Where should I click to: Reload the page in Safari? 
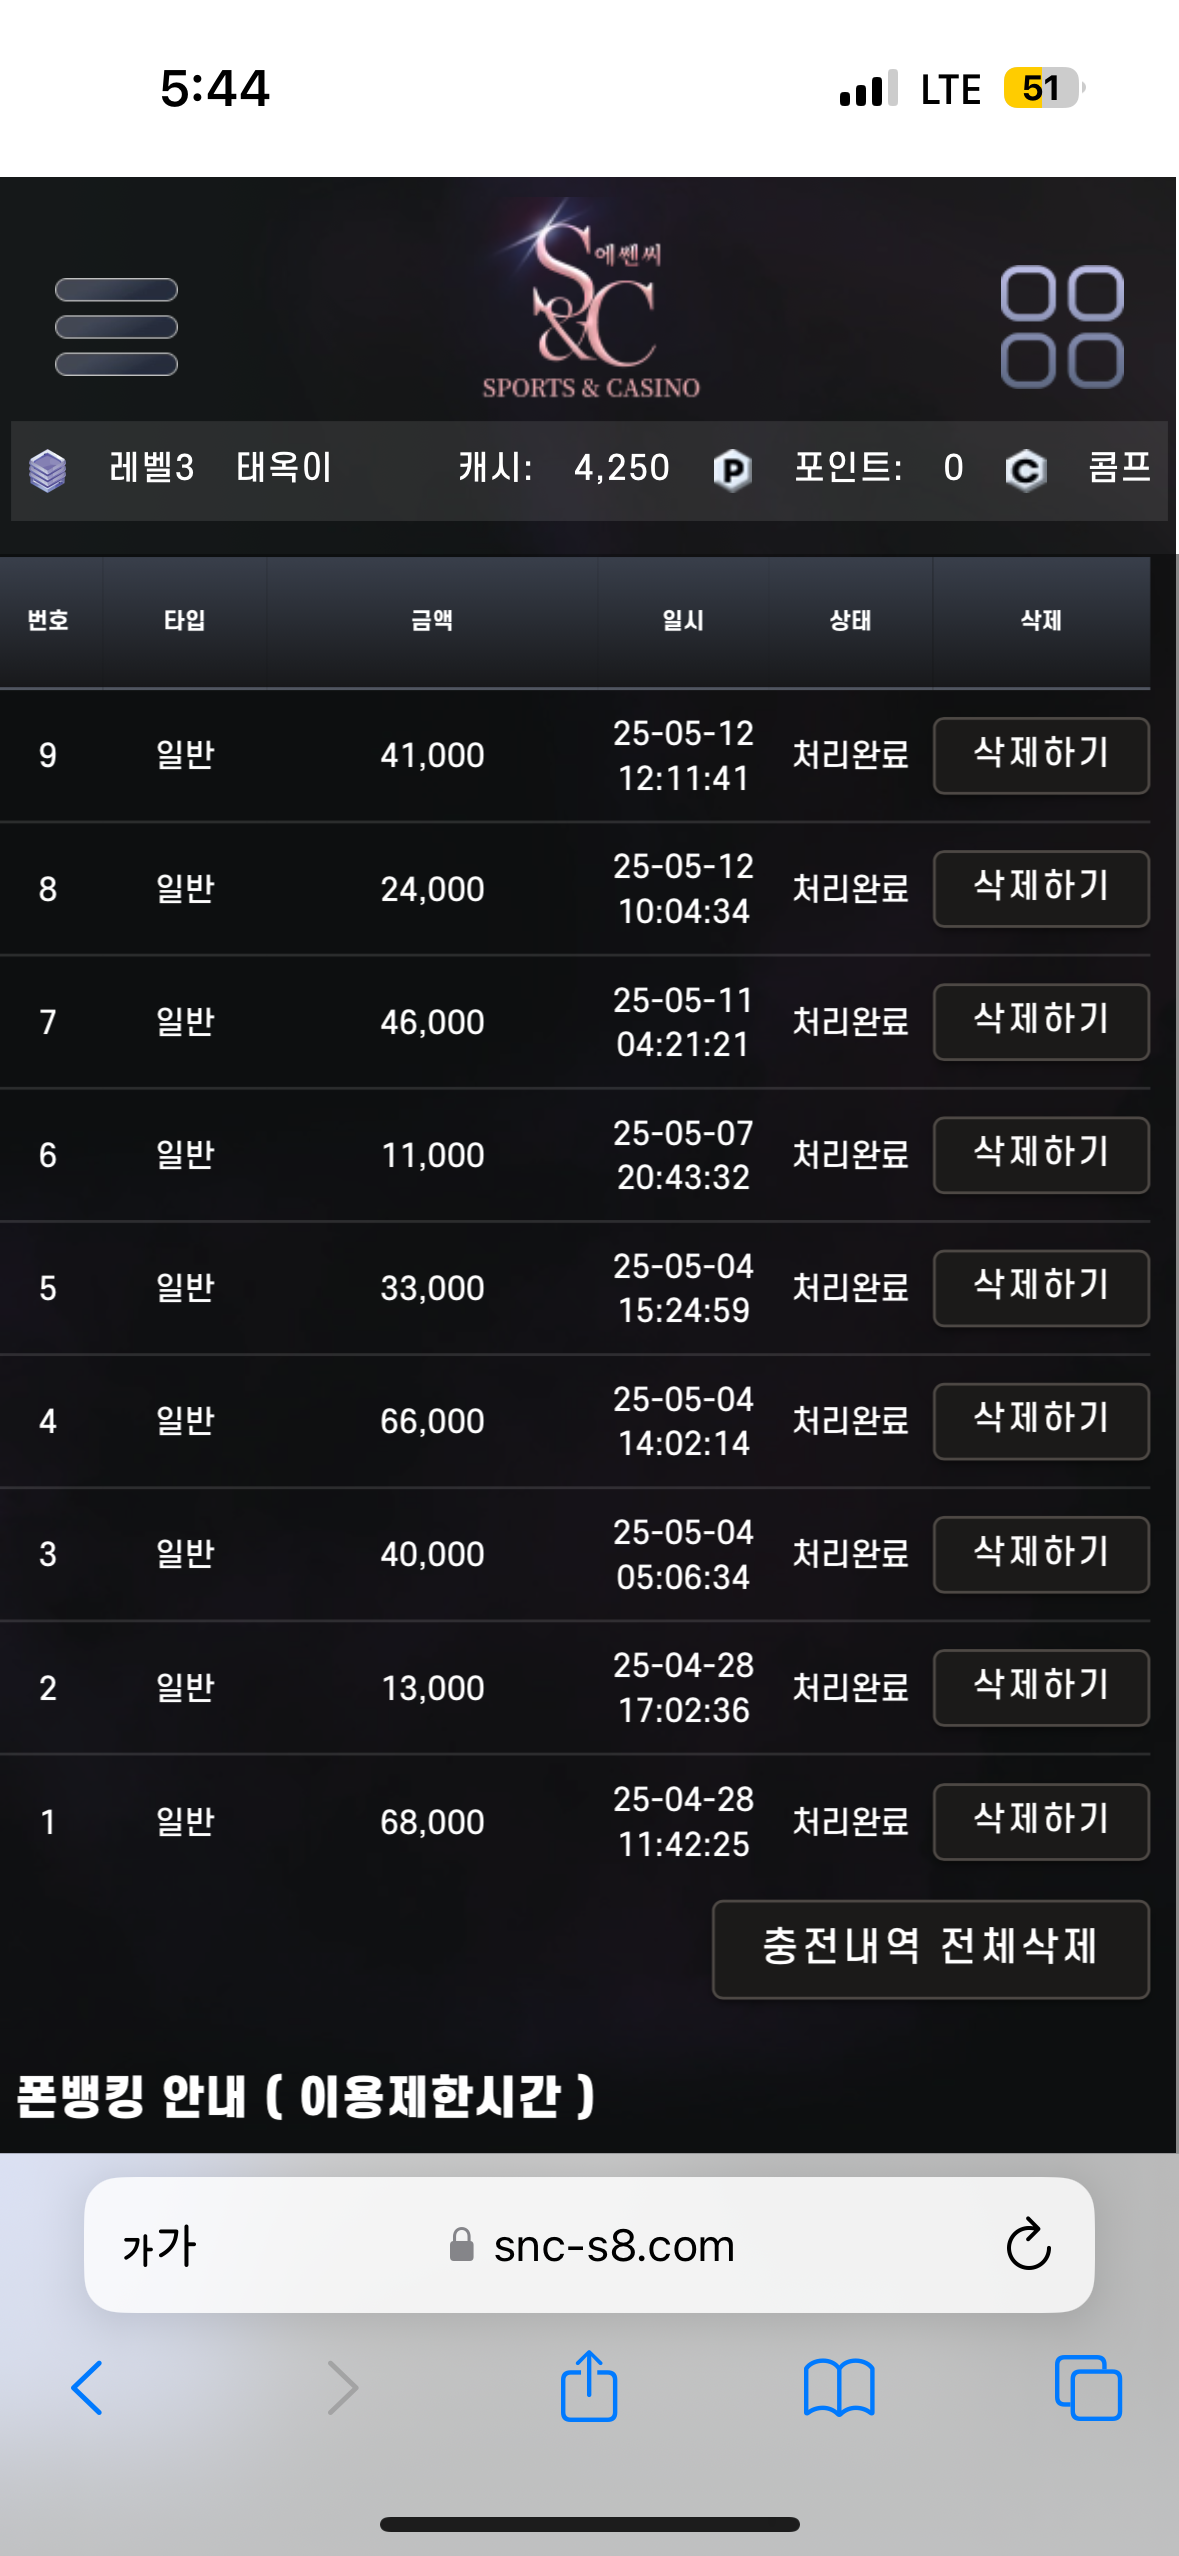[x=1028, y=2245]
